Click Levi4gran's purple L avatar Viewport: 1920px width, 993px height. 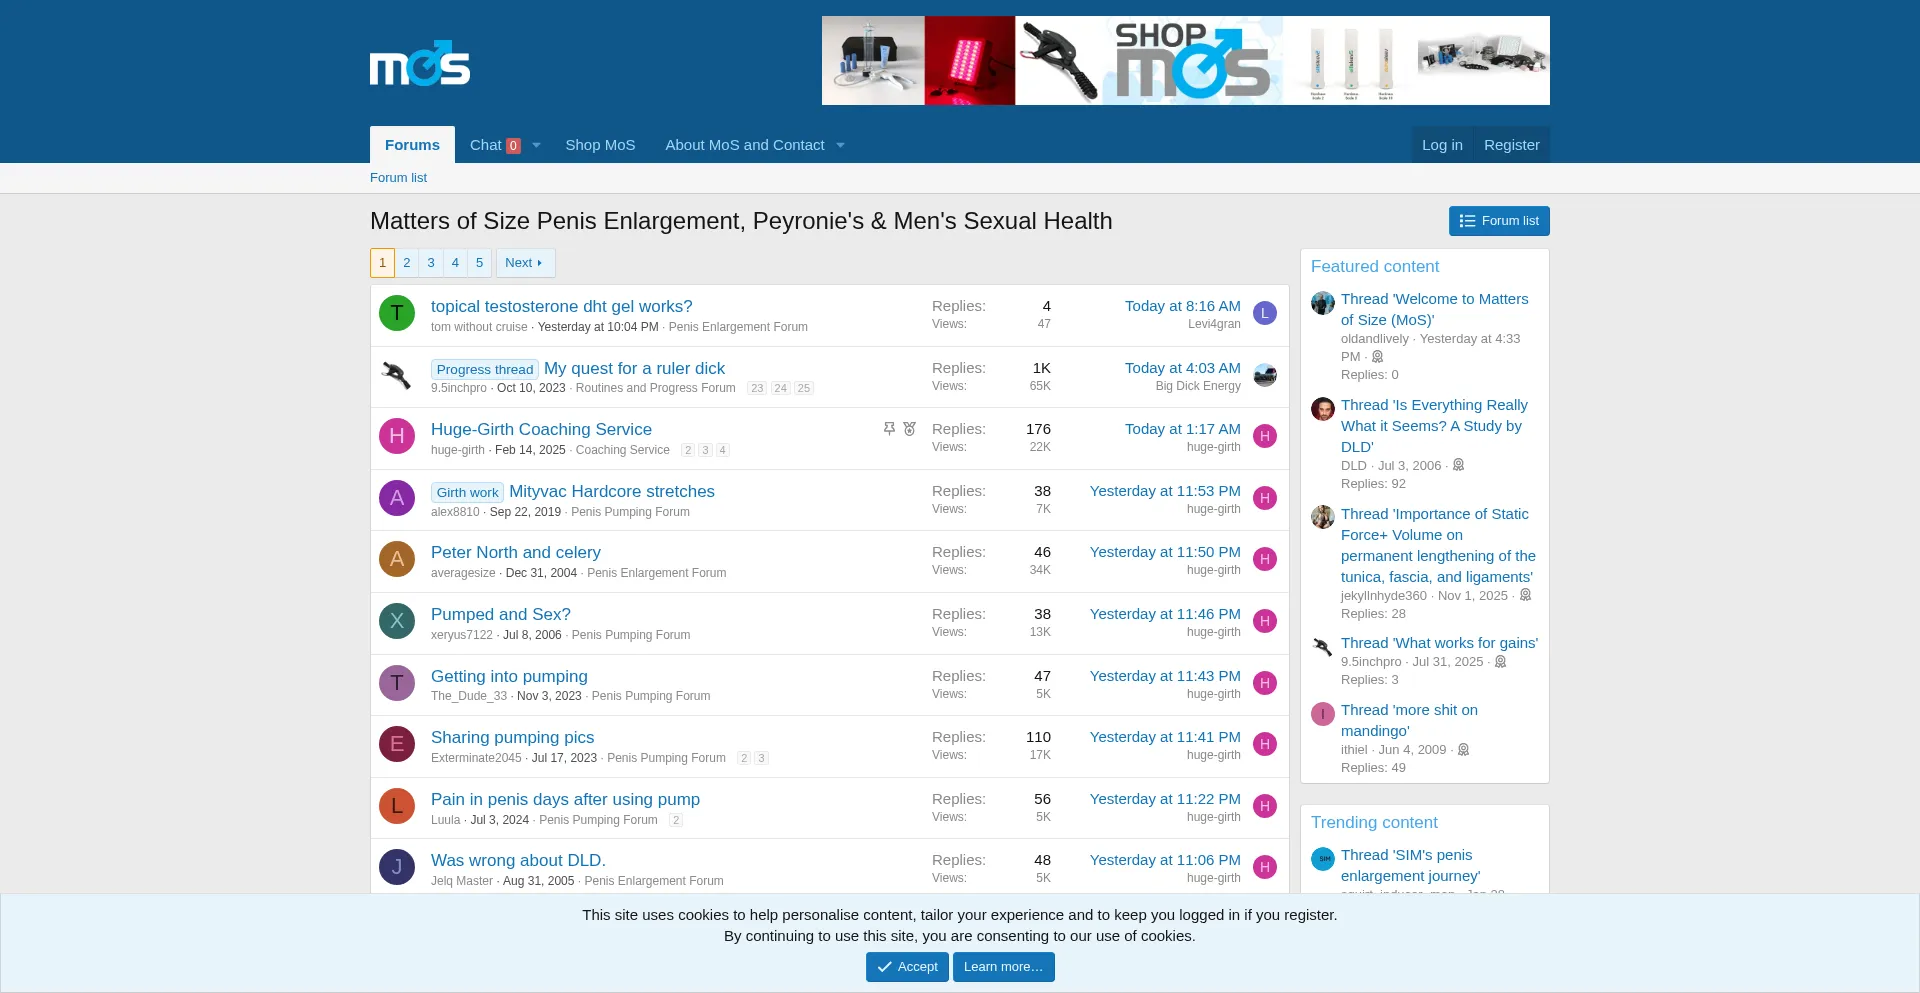pyautogui.click(x=1264, y=313)
